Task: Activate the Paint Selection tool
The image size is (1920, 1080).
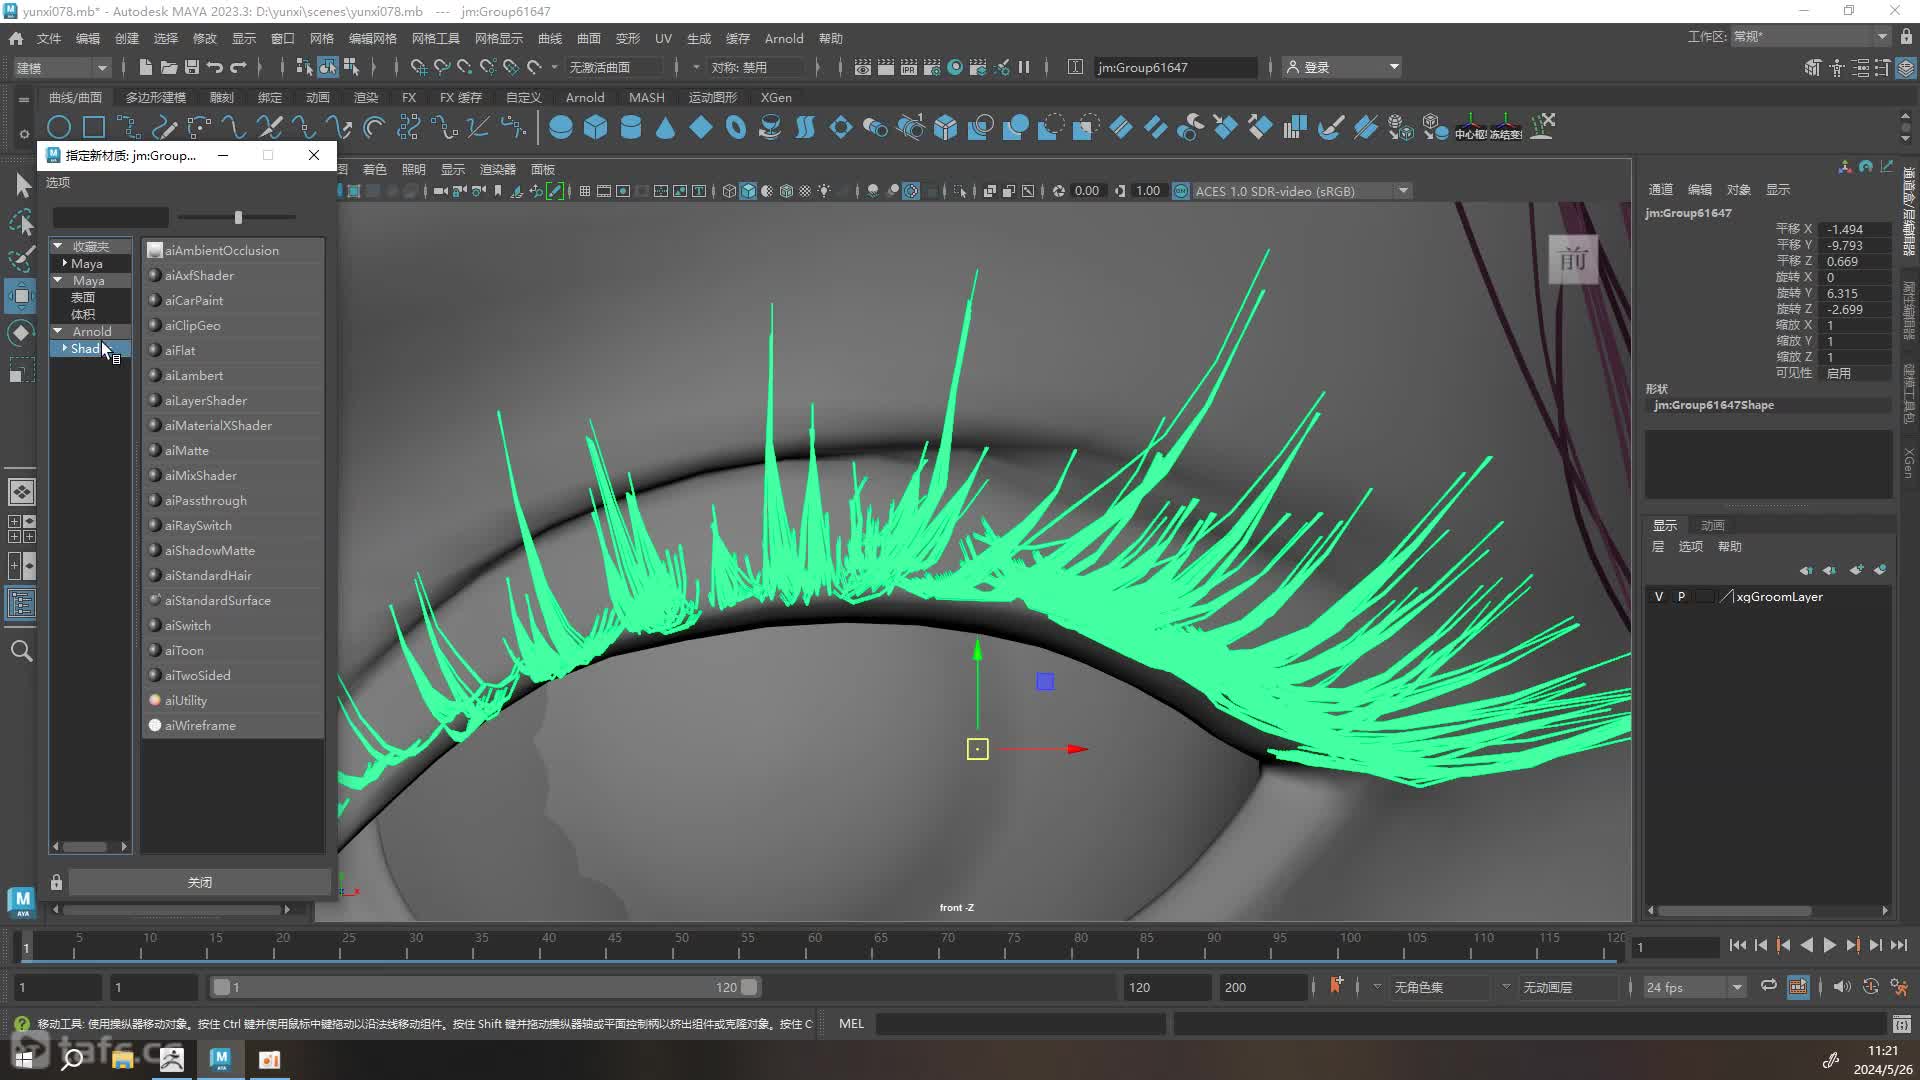Action: [x=22, y=259]
